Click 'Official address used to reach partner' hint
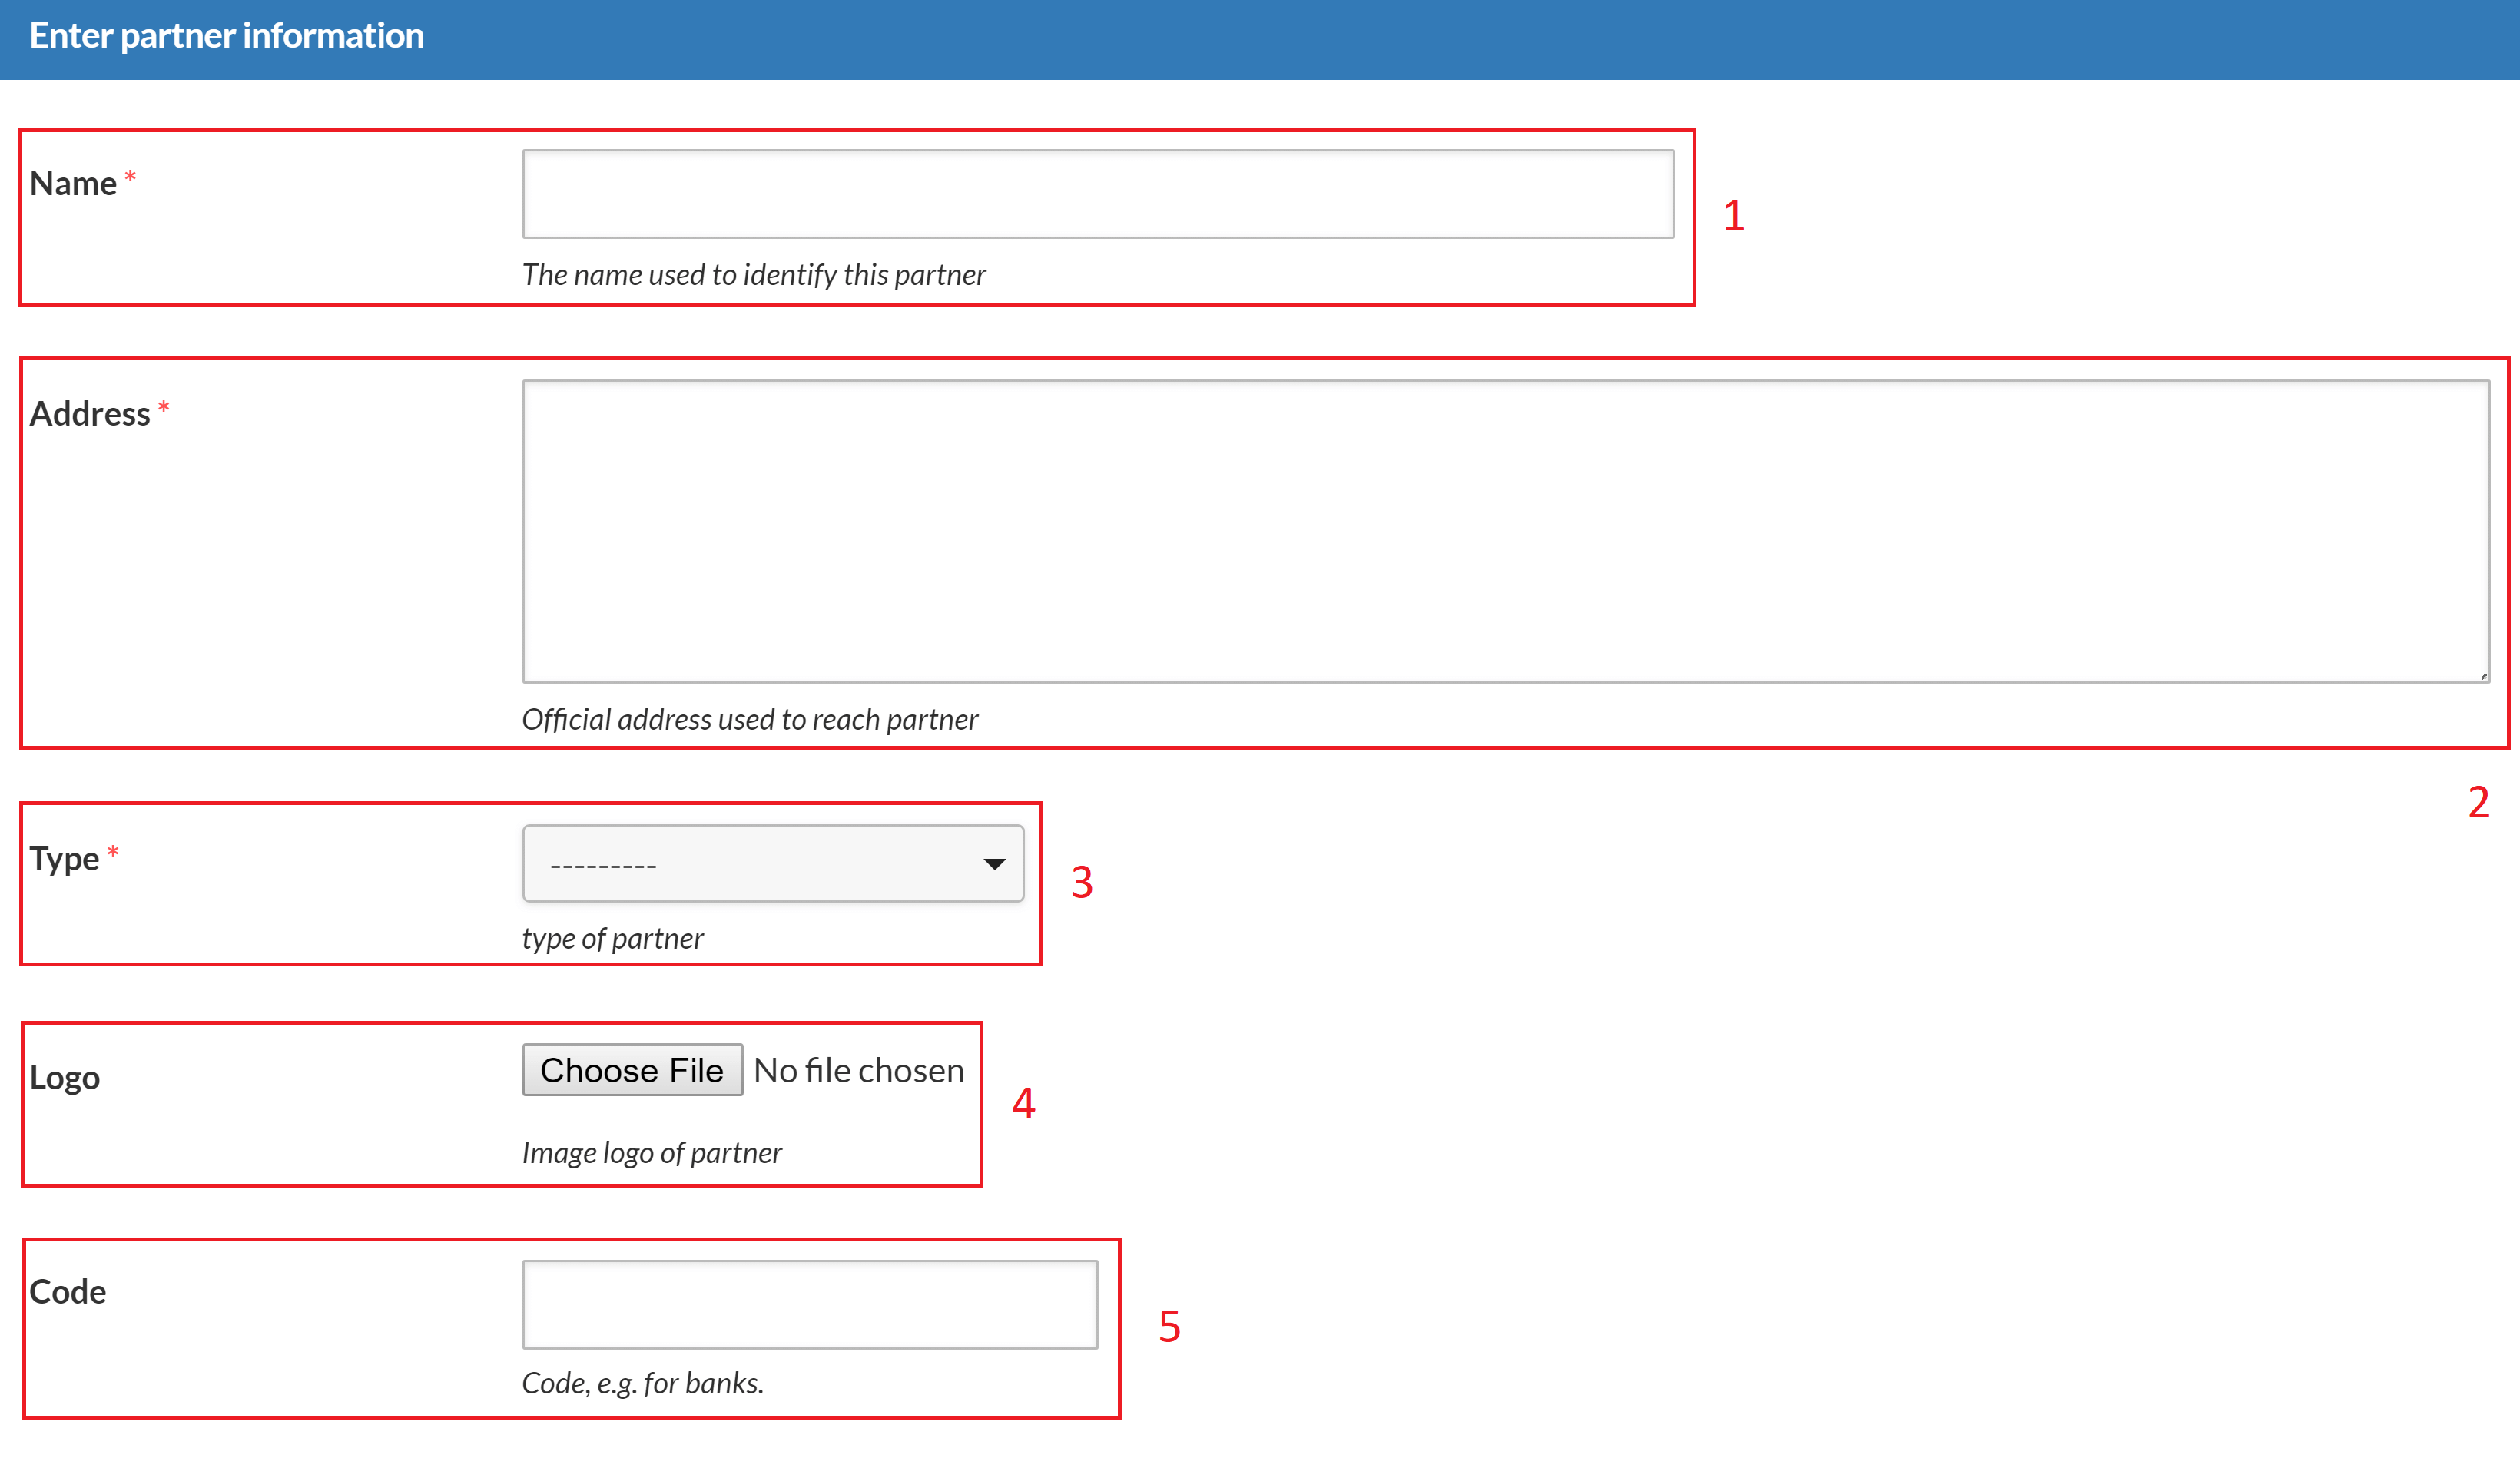 click(750, 719)
